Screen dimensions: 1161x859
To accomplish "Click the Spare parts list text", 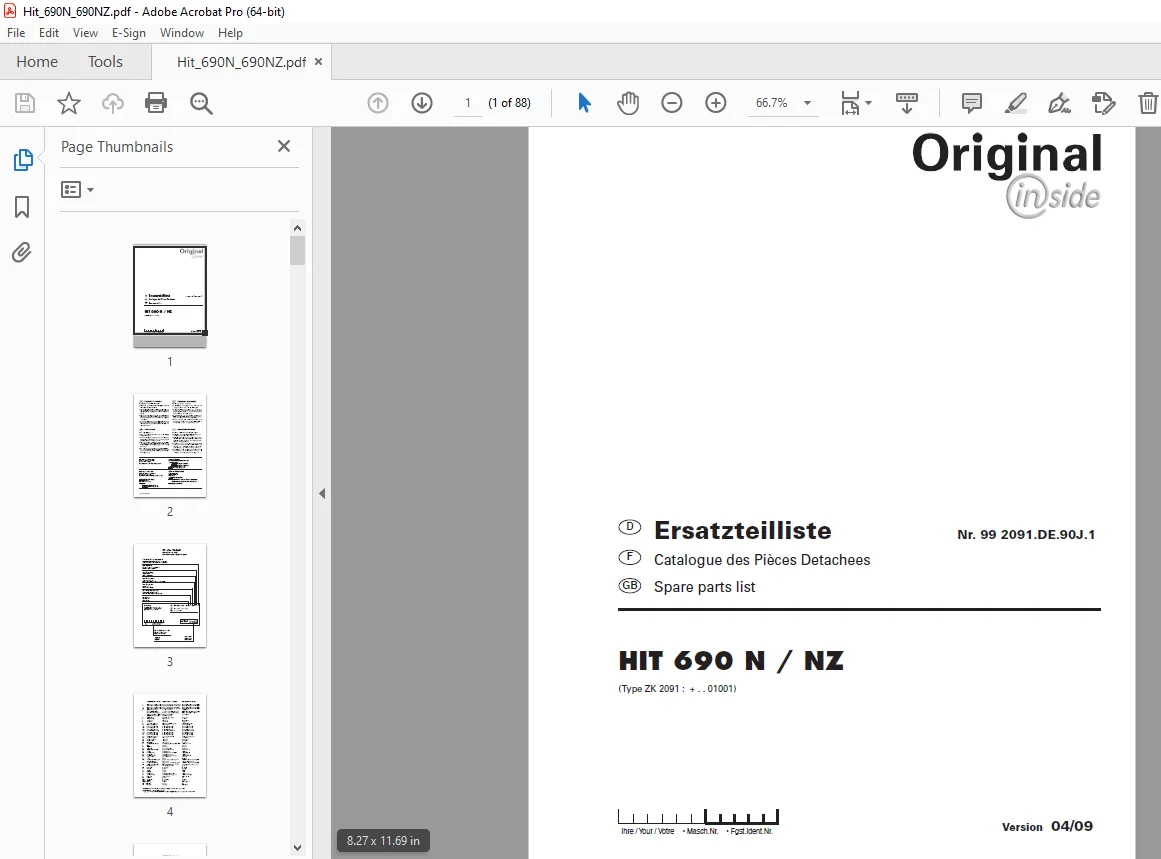I will pos(704,587).
